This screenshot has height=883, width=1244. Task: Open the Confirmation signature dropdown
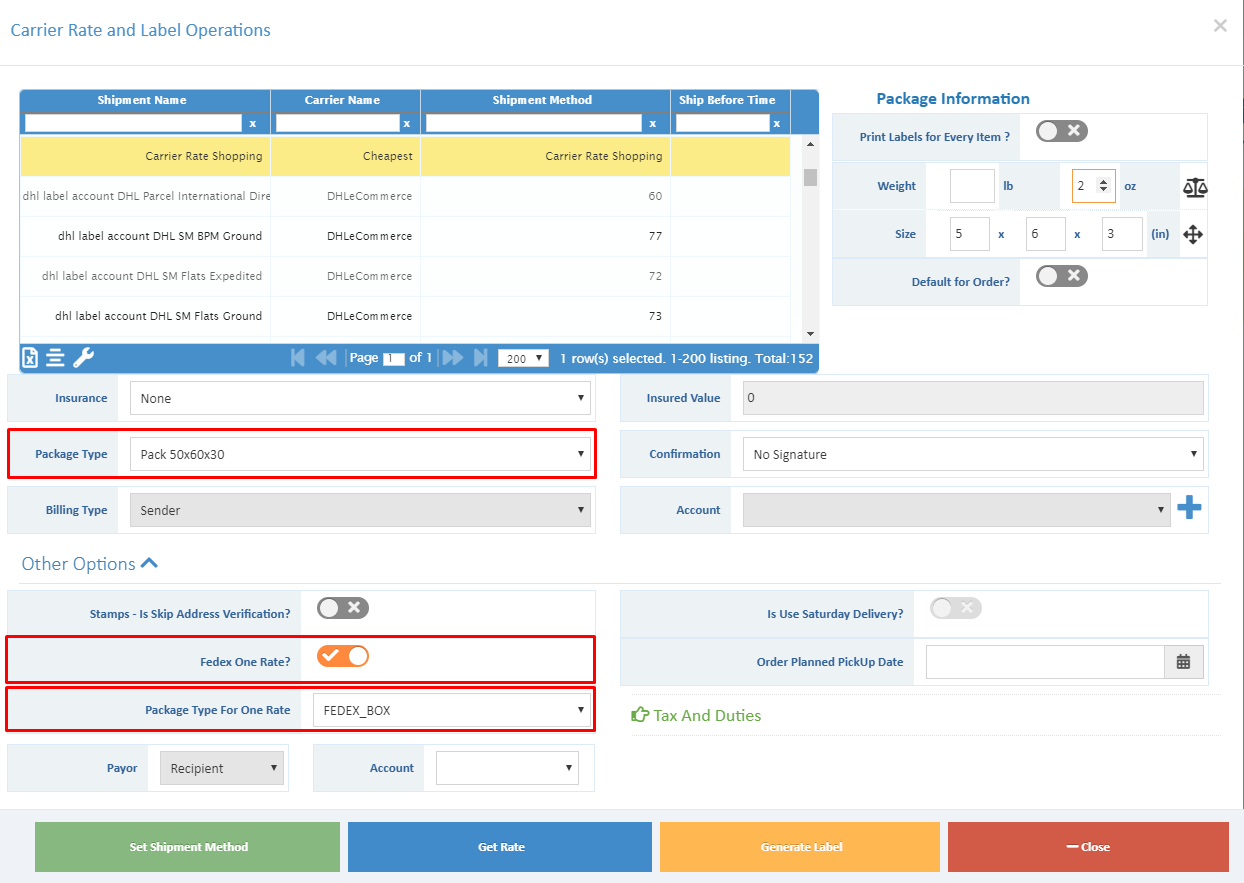pos(971,453)
